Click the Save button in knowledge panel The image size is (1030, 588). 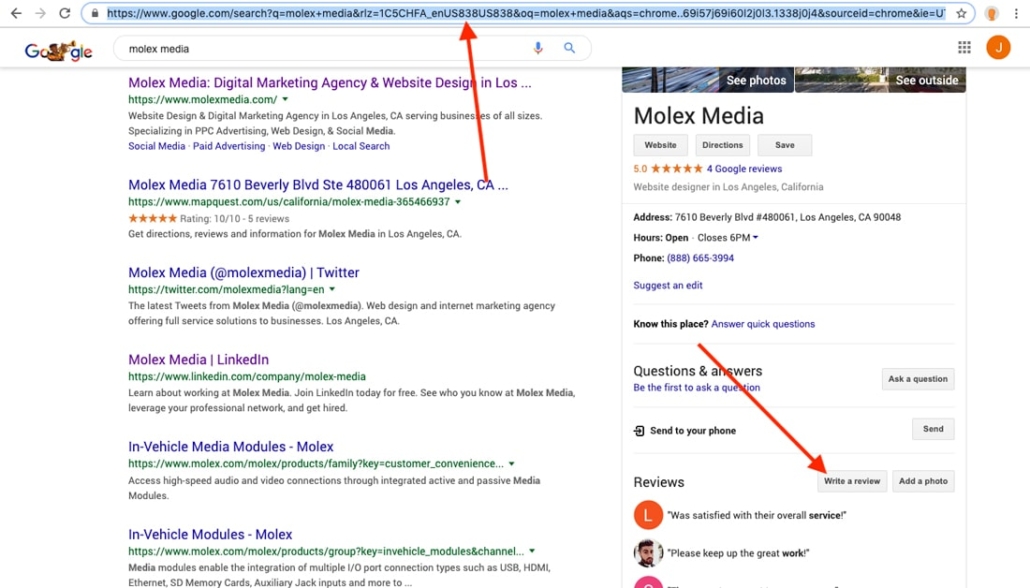pos(784,145)
